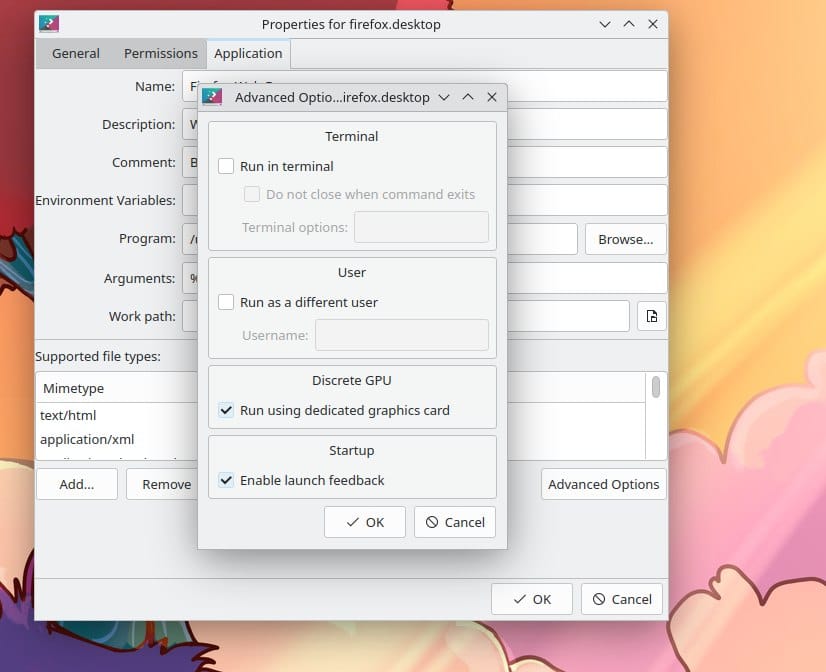Image resolution: width=826 pixels, height=672 pixels.
Task: Open the Permissions tab
Action: [x=161, y=54]
